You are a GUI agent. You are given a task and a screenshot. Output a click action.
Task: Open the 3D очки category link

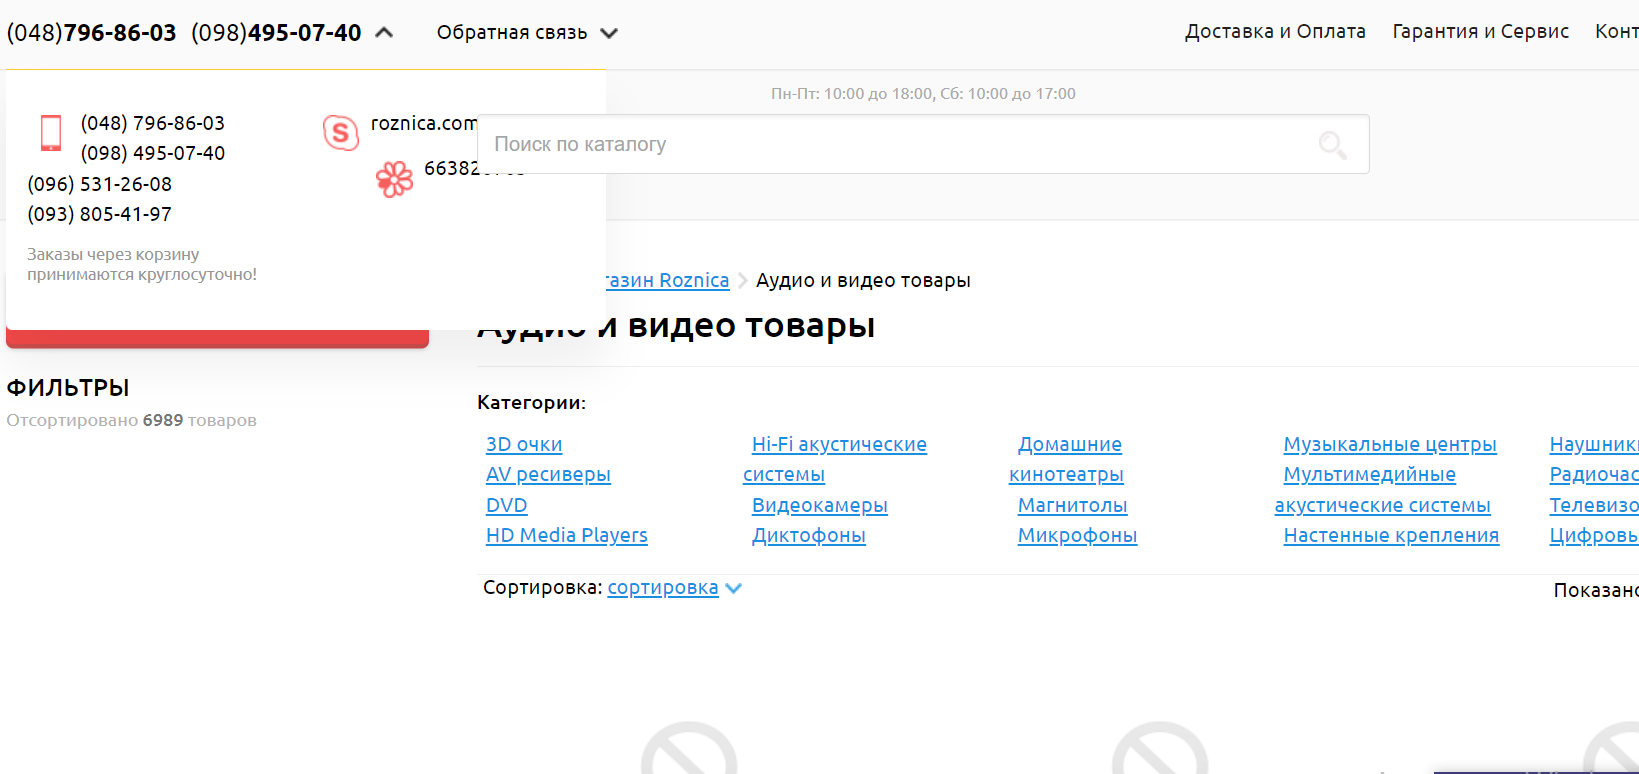[x=524, y=445]
